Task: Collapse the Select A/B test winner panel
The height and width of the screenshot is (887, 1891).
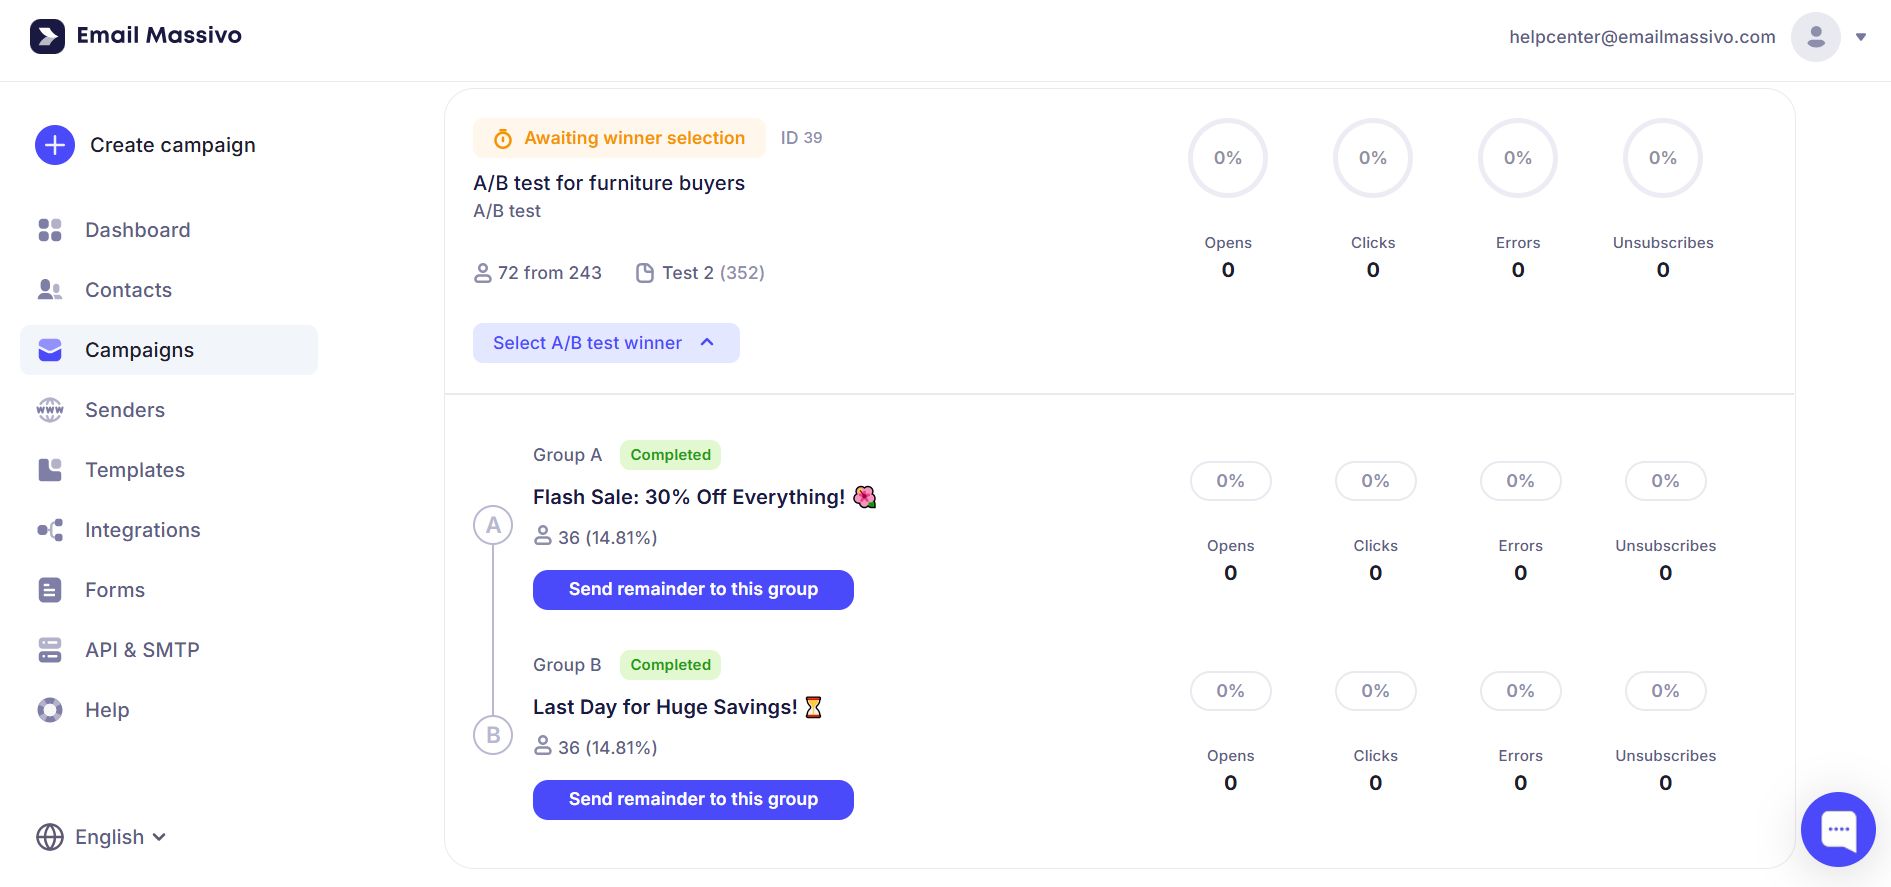Action: pos(605,343)
